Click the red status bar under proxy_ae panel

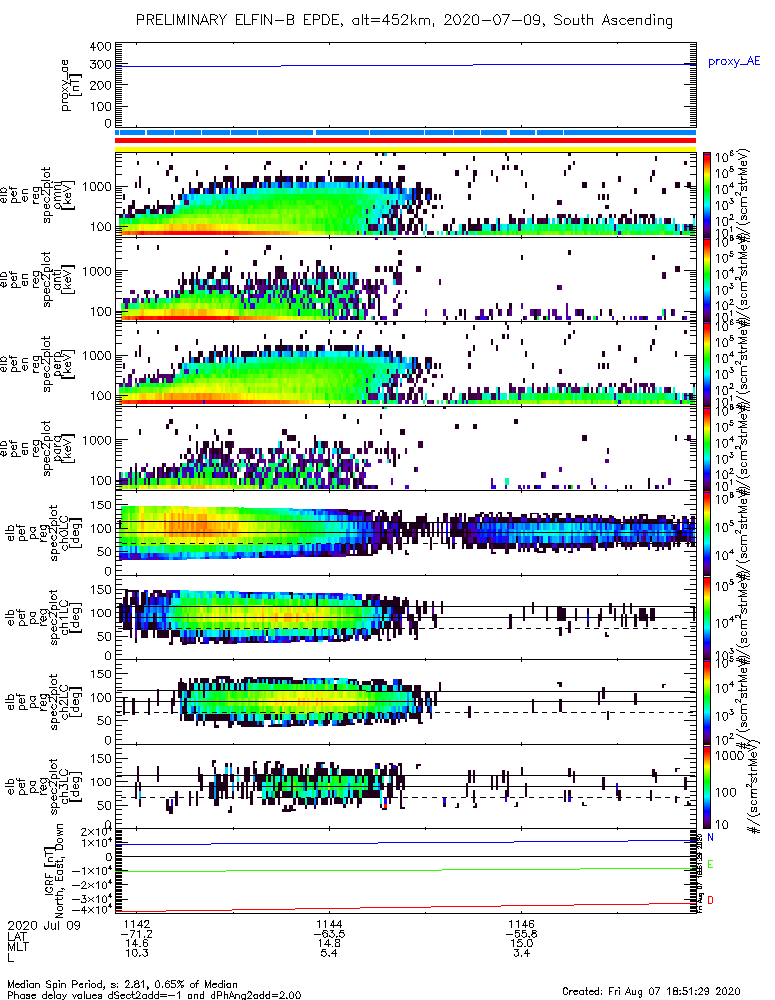click(406, 140)
